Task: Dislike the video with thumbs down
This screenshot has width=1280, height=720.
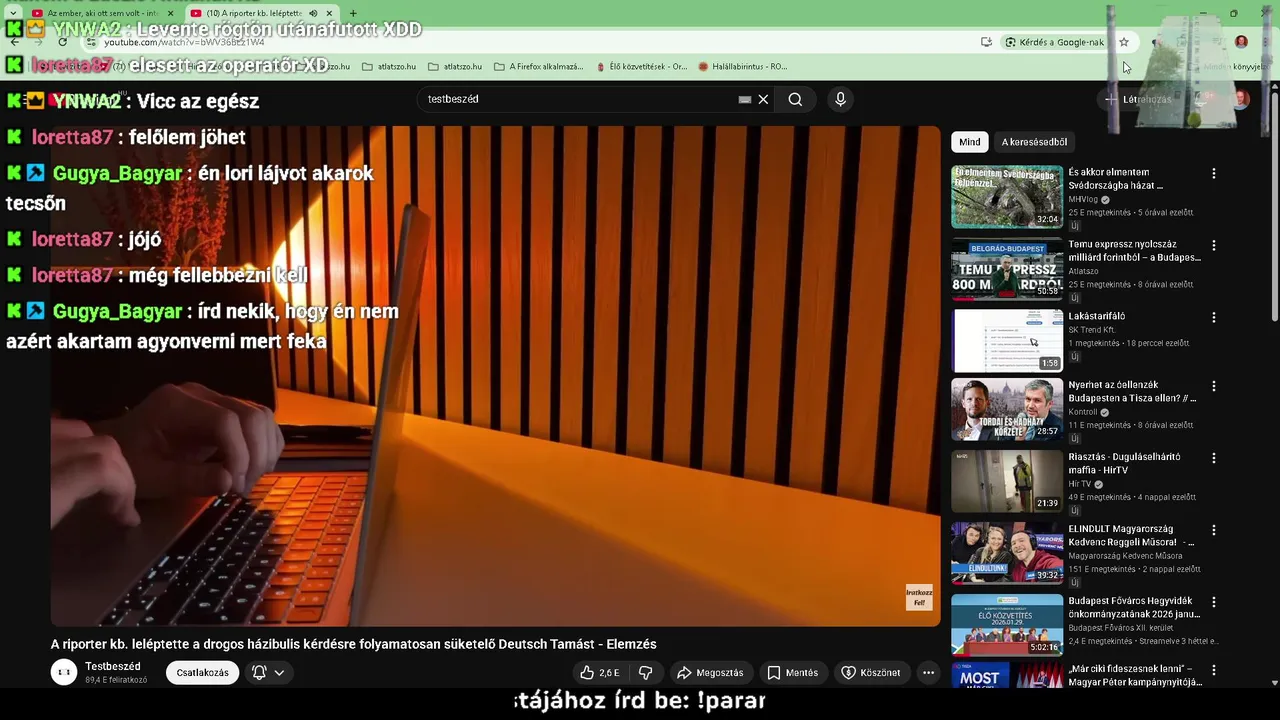Action: click(x=646, y=673)
